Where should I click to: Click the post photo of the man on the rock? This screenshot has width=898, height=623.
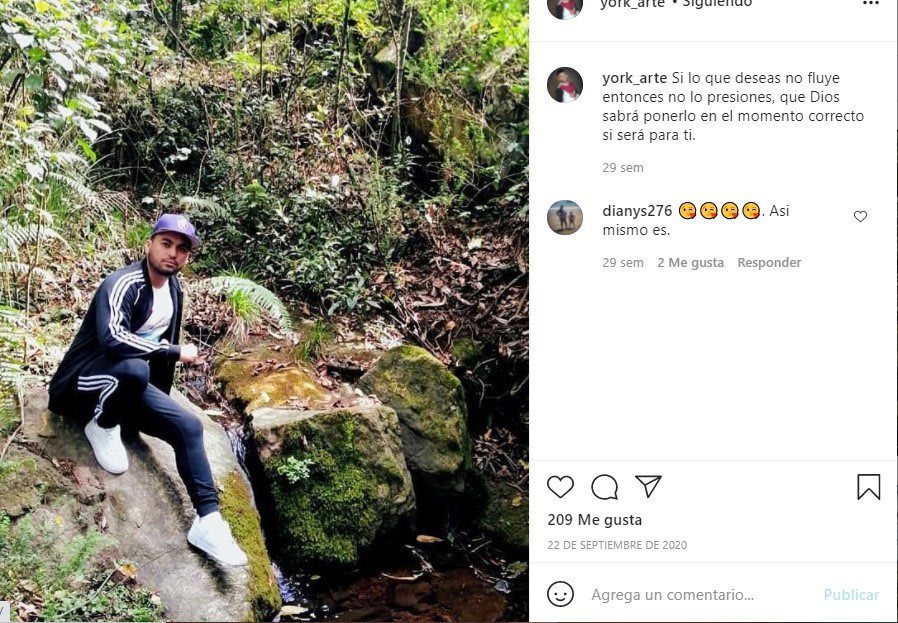(x=264, y=311)
